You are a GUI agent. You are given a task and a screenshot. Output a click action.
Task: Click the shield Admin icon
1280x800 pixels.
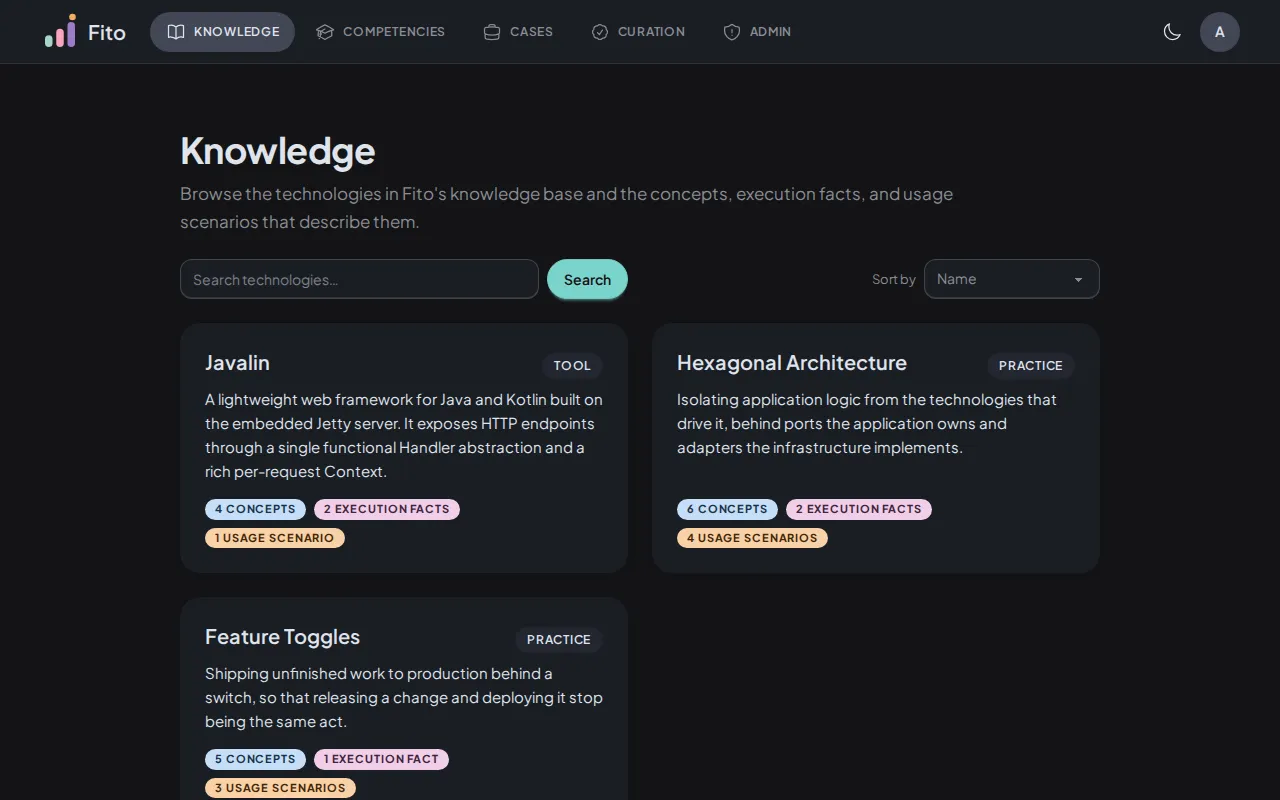[732, 32]
